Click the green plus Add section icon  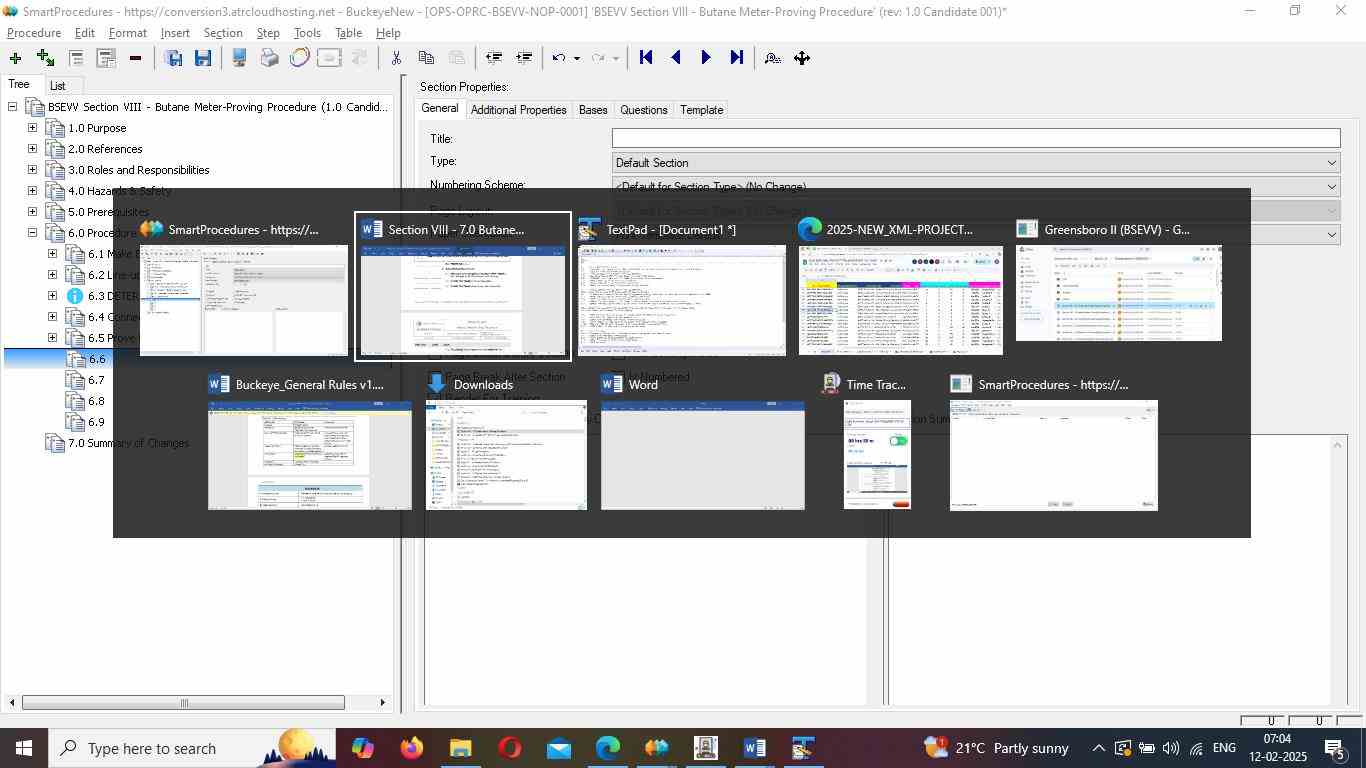[x=15, y=58]
